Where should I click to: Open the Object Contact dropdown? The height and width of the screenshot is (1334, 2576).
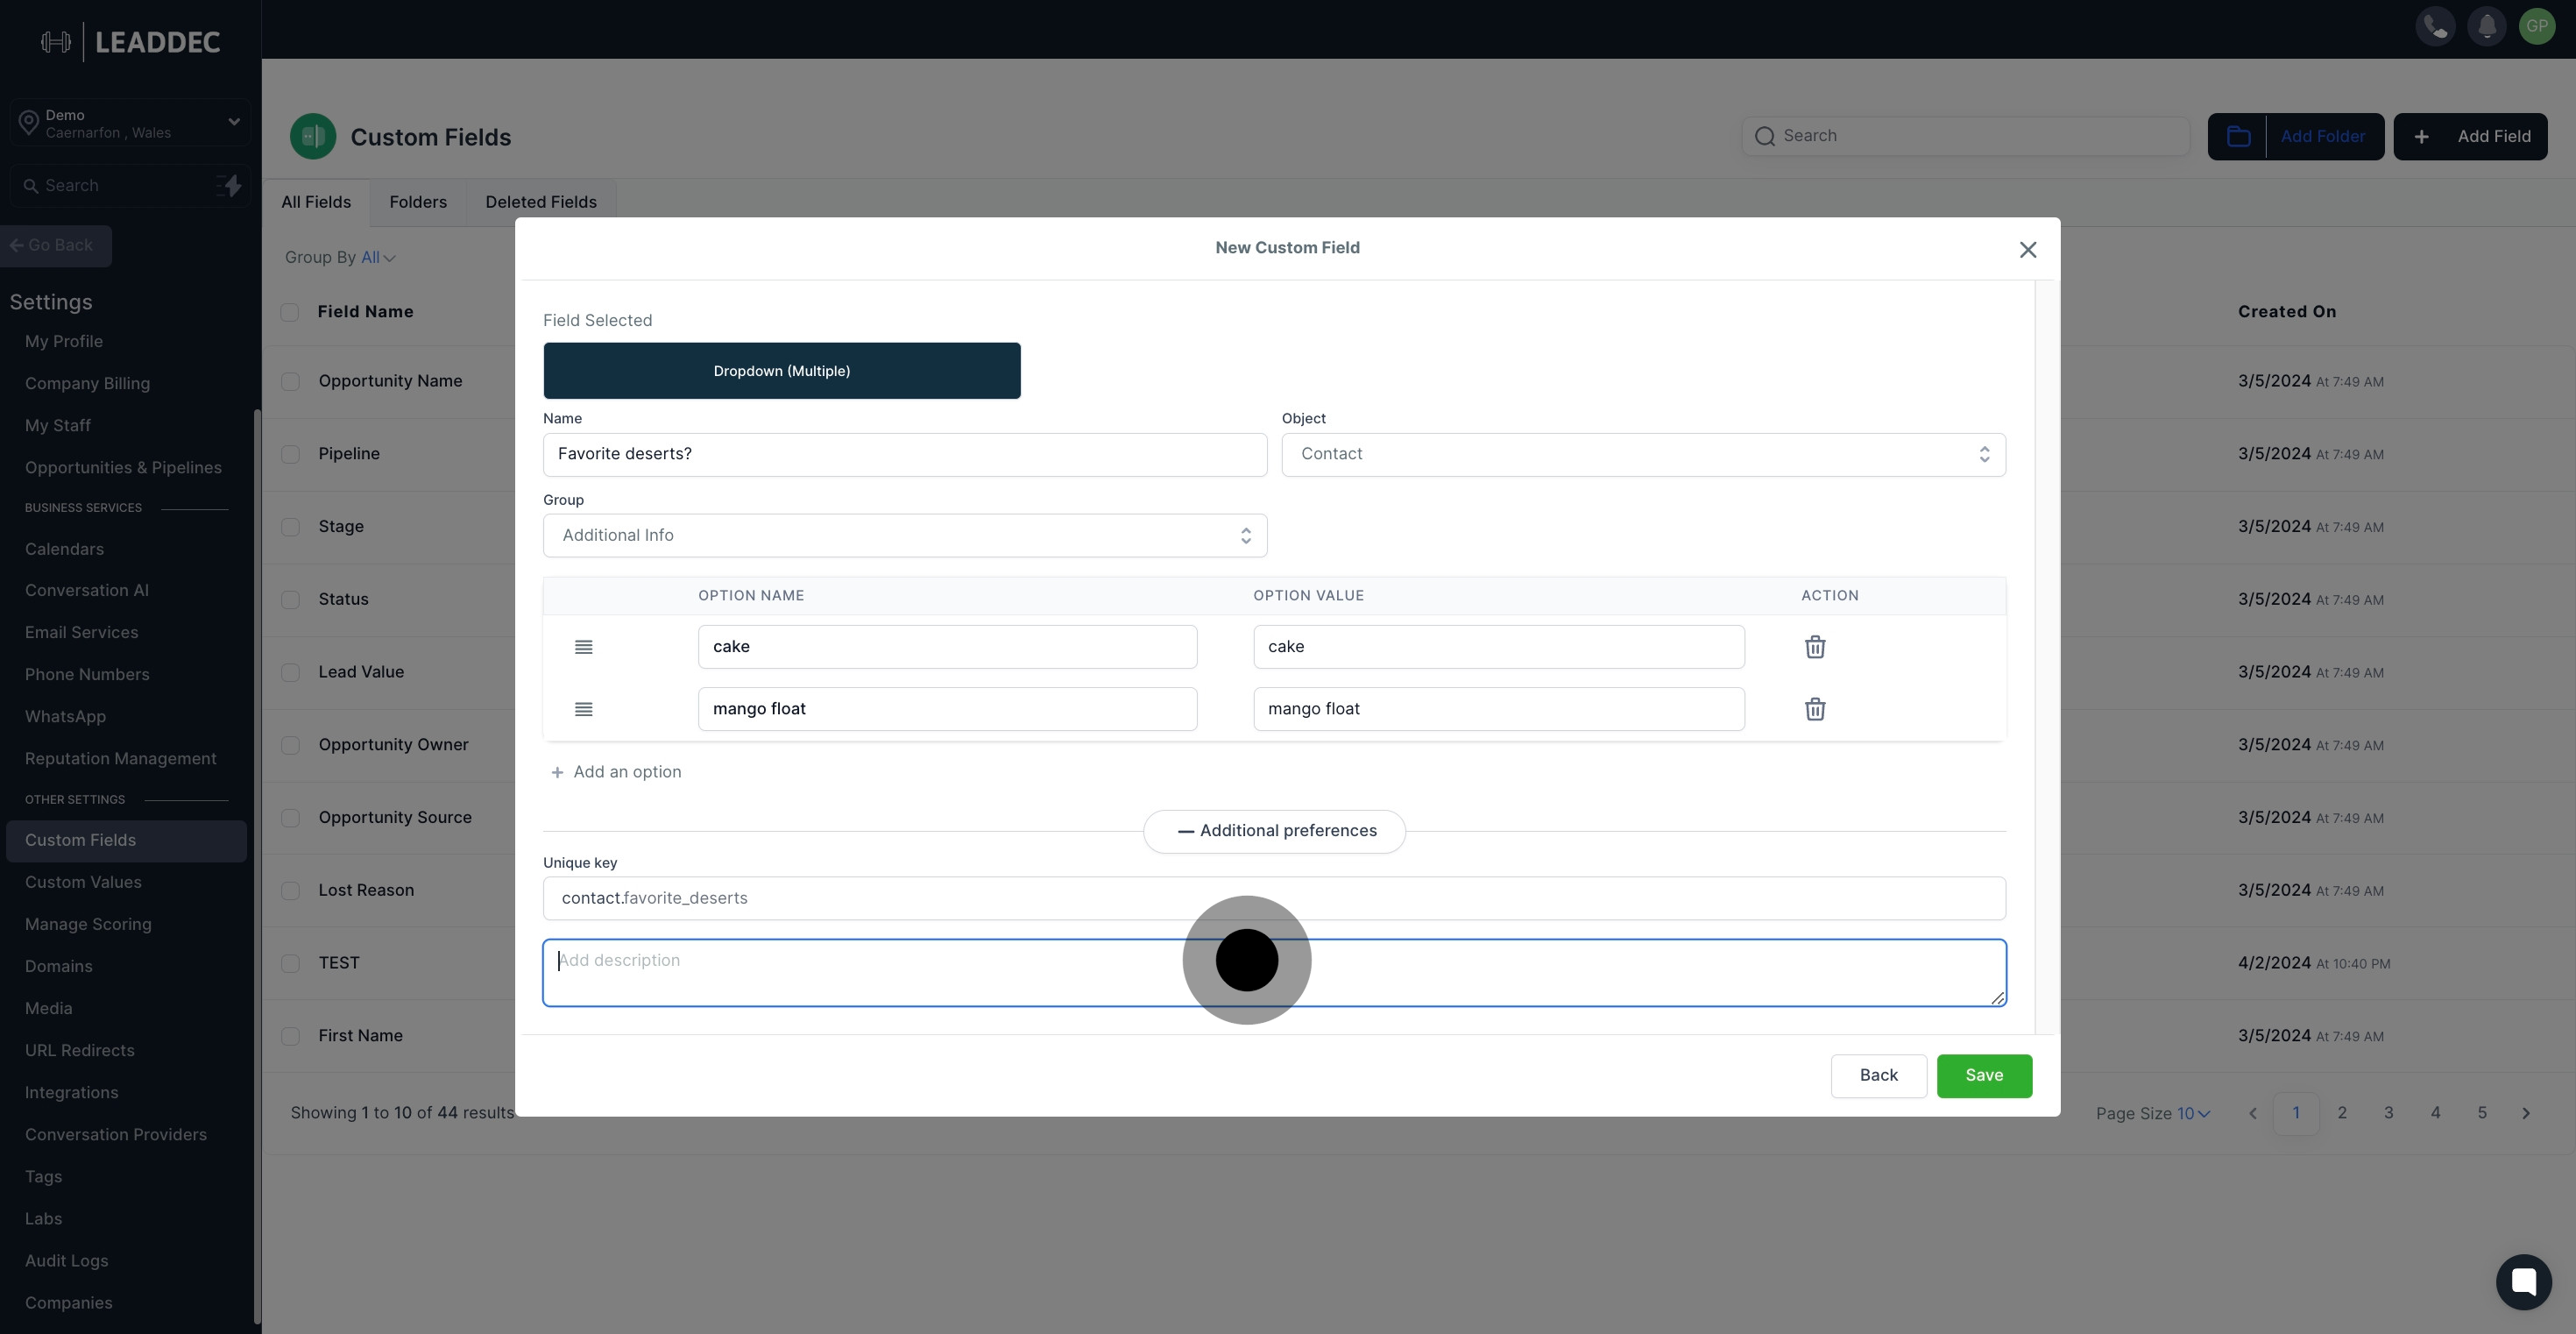(1642, 454)
